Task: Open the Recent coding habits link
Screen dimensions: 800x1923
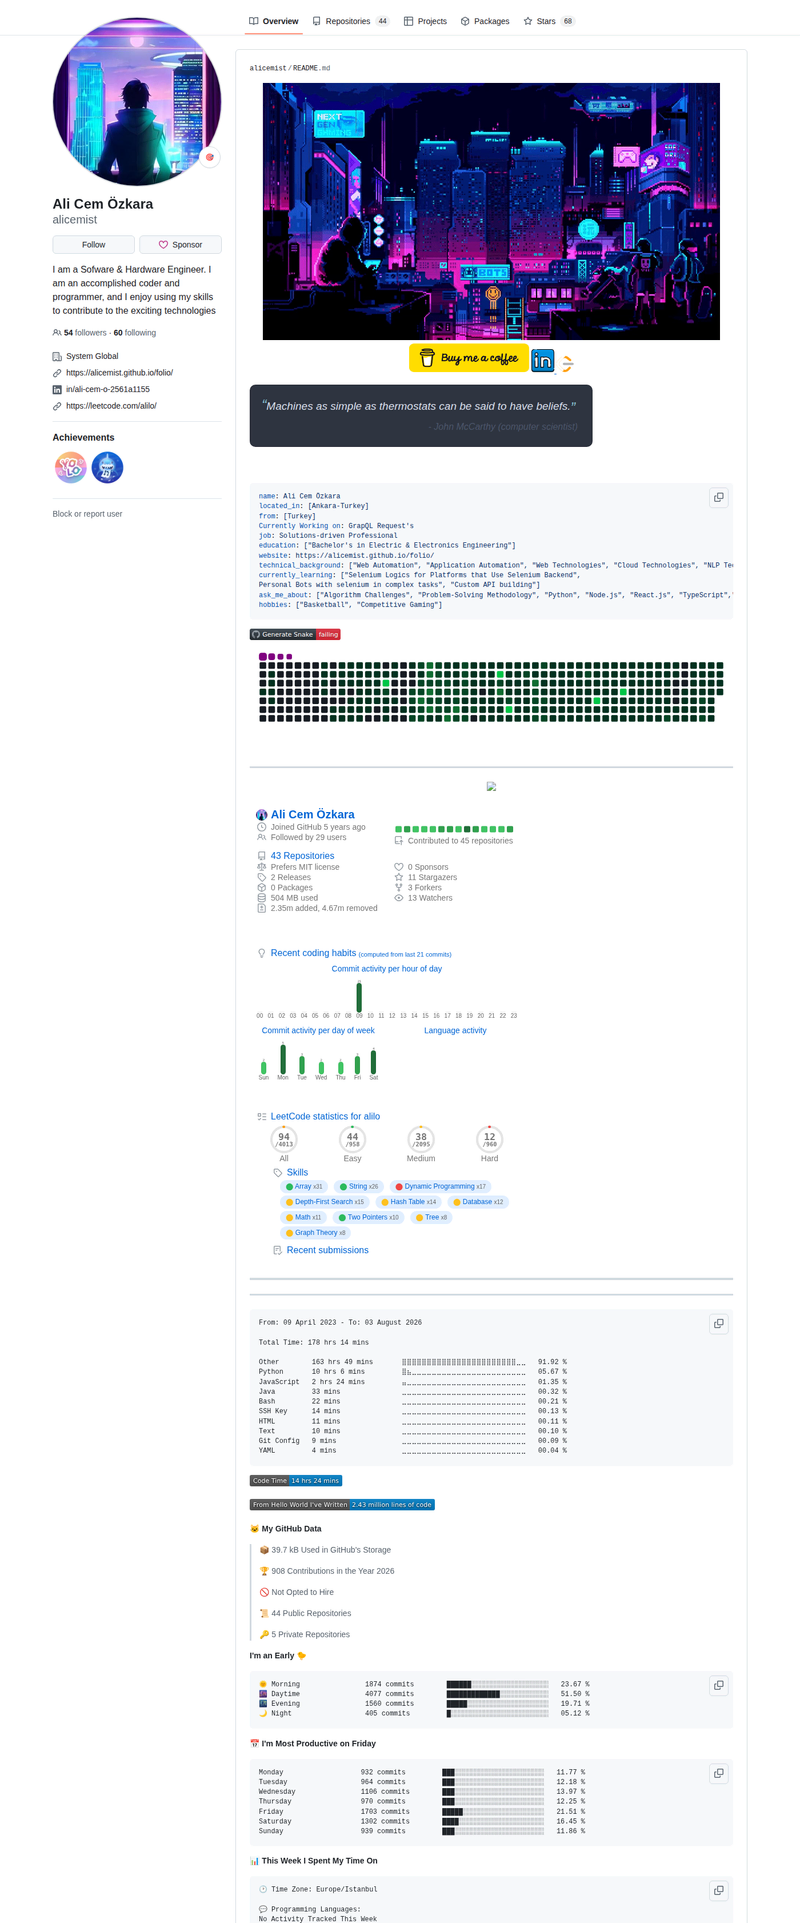Action: pos(313,953)
